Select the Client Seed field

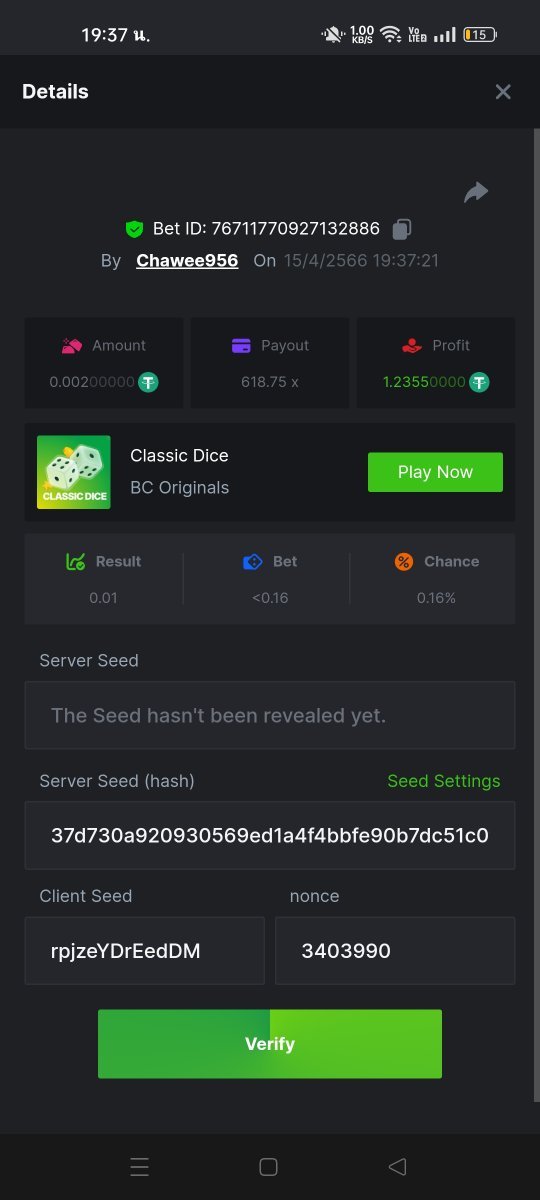[x=145, y=951]
